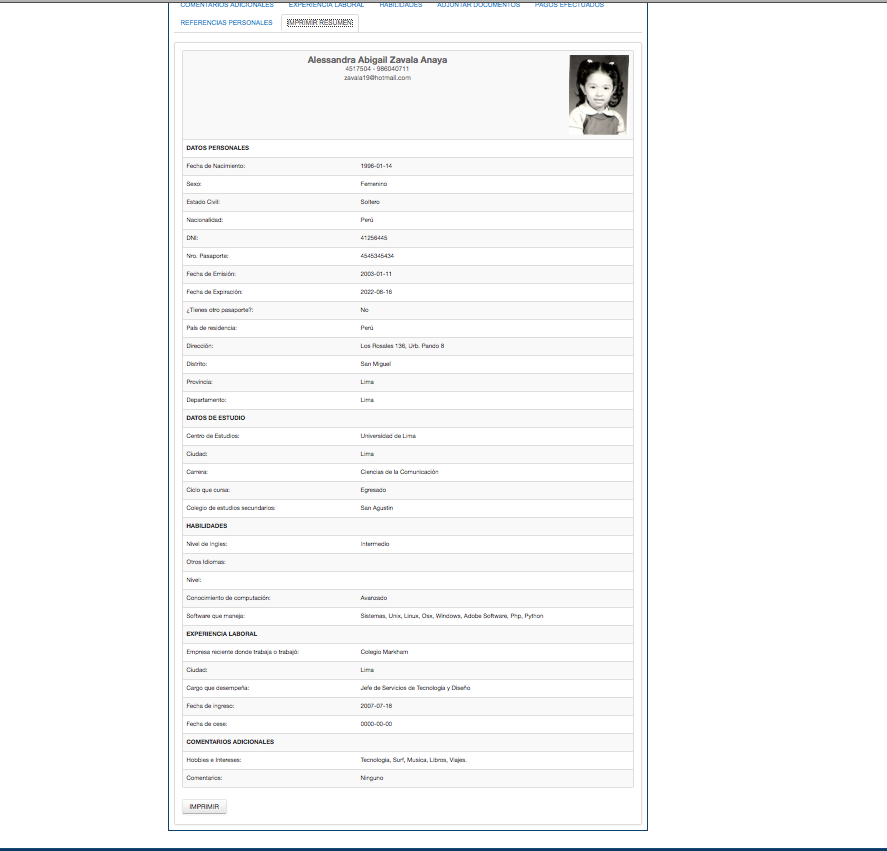887x851 pixels.
Task: Click the Fecha de Emisión value 2003-01-11
Action: 376,274
